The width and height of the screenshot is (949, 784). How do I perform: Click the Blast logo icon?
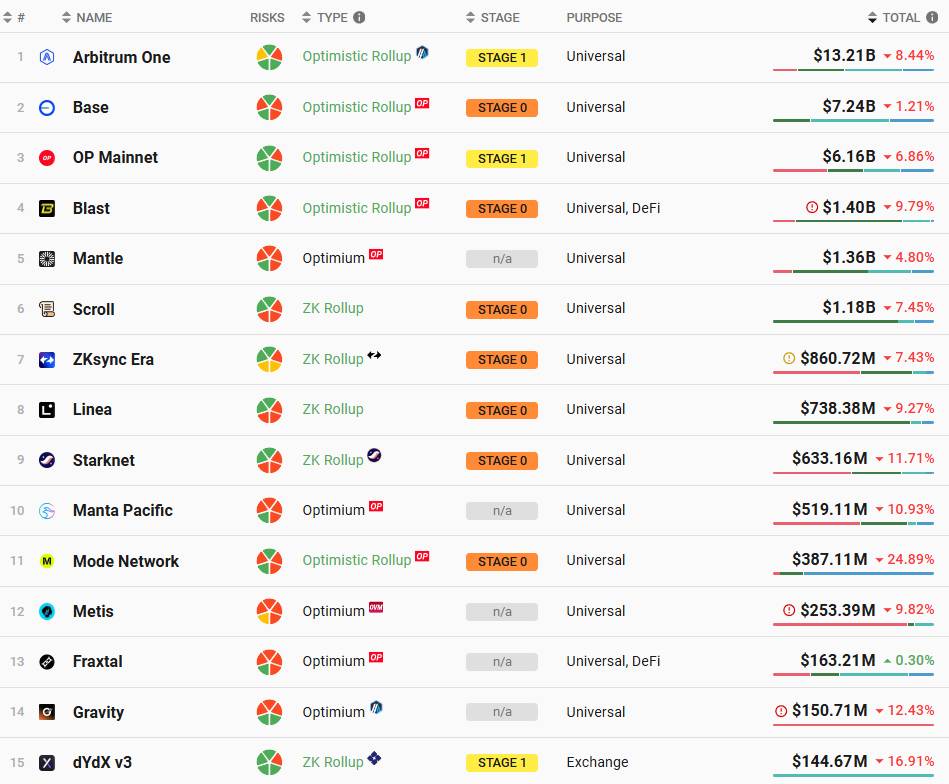[x=47, y=208]
